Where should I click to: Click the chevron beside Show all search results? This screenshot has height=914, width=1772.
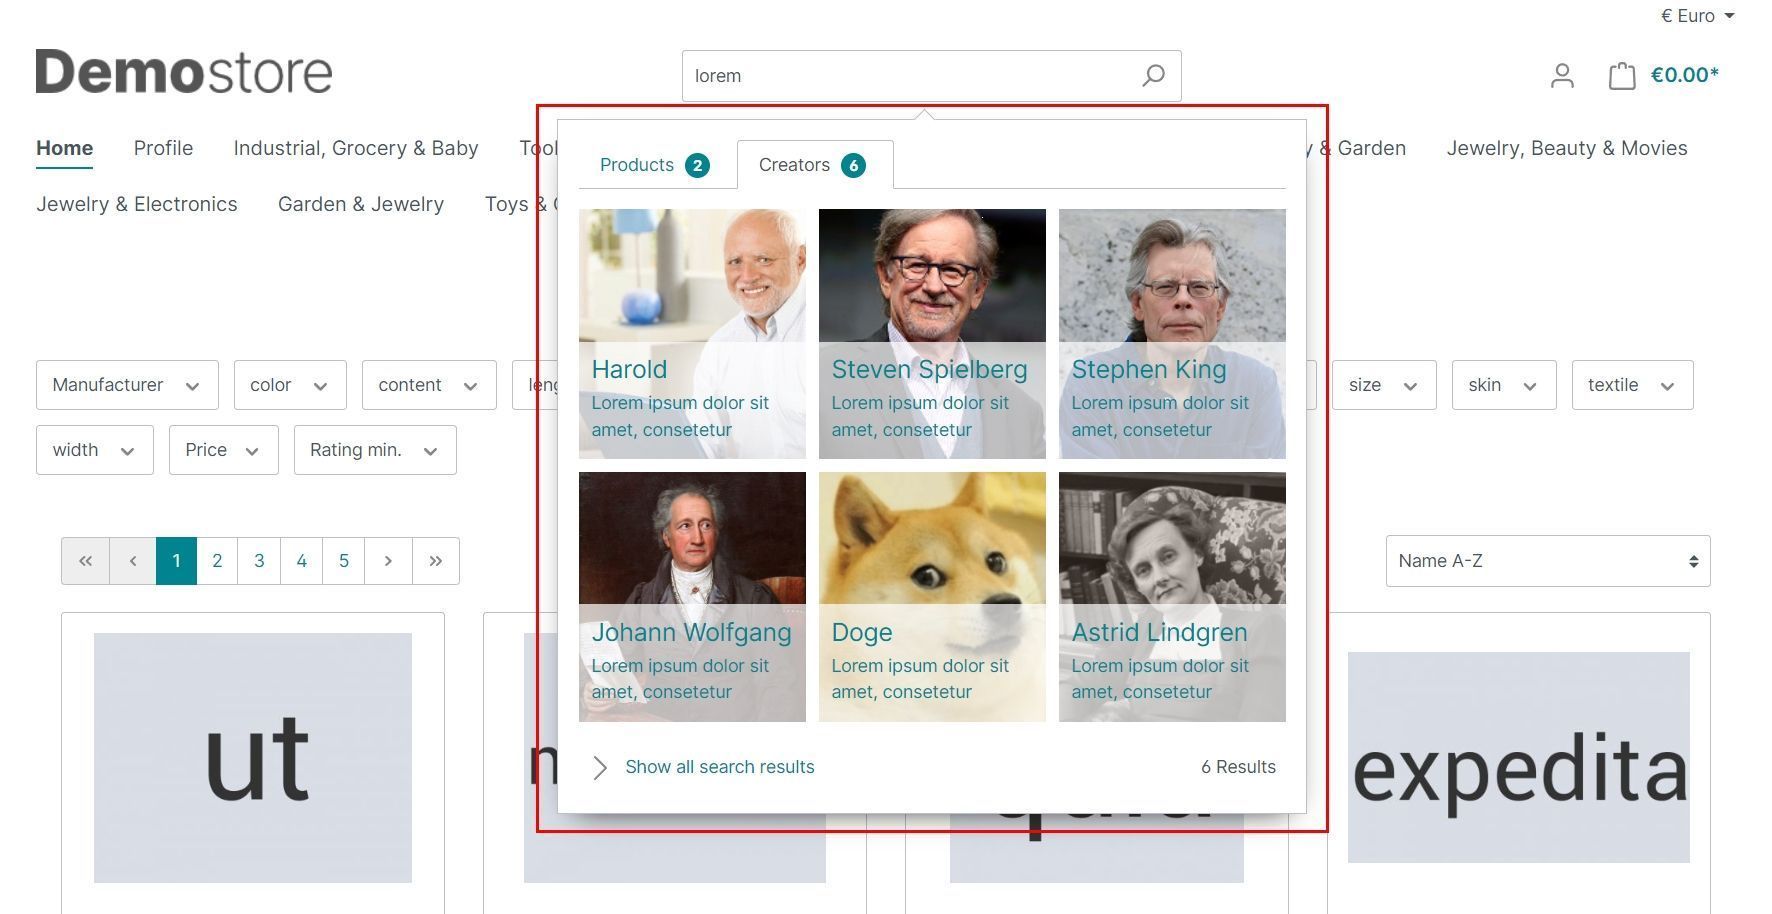point(600,767)
